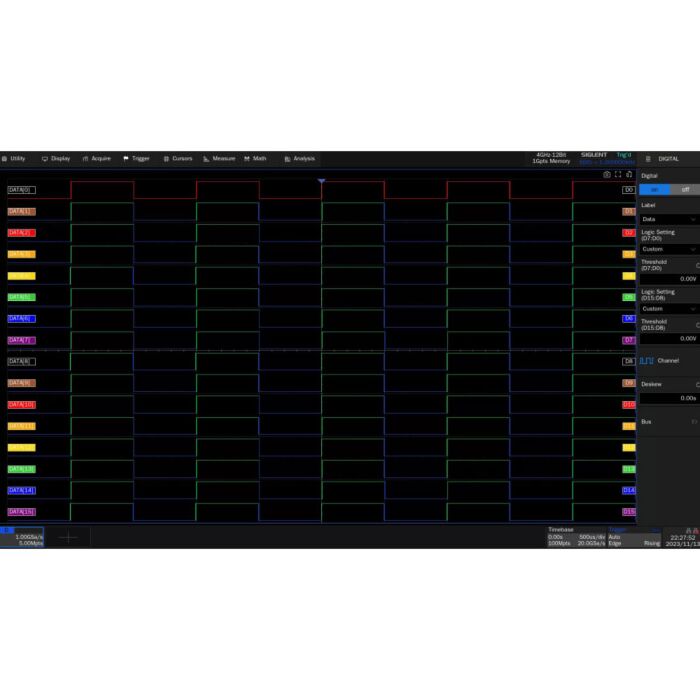Viewport: 700px width, 700px height.
Task: Turn Digital channels on
Action: pyautogui.click(x=654, y=189)
